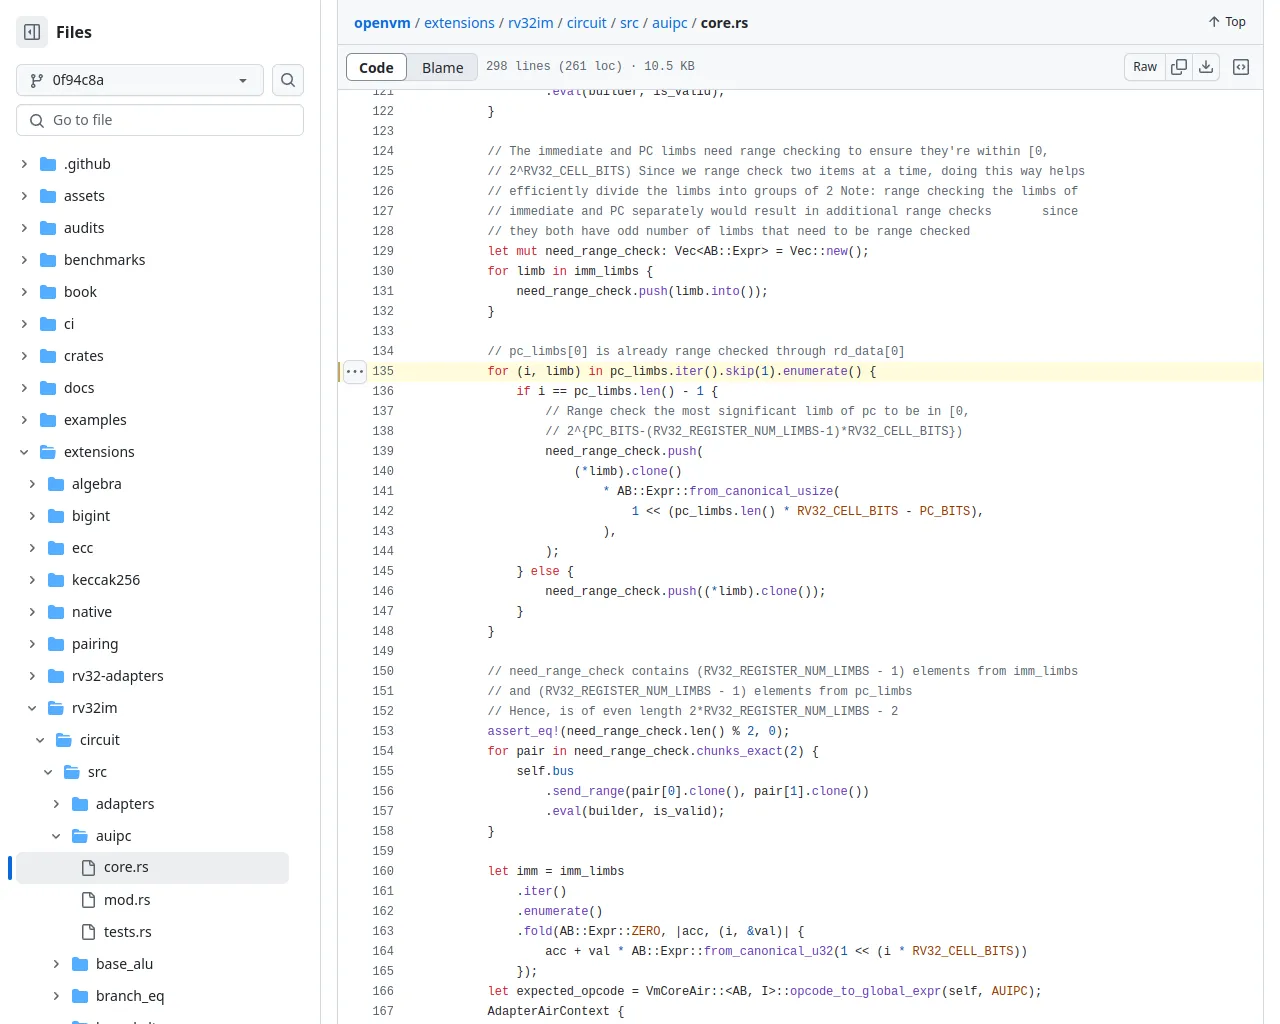This screenshot has height=1024, width=1280.
Task: Click the audits folder icon
Action: click(x=48, y=228)
